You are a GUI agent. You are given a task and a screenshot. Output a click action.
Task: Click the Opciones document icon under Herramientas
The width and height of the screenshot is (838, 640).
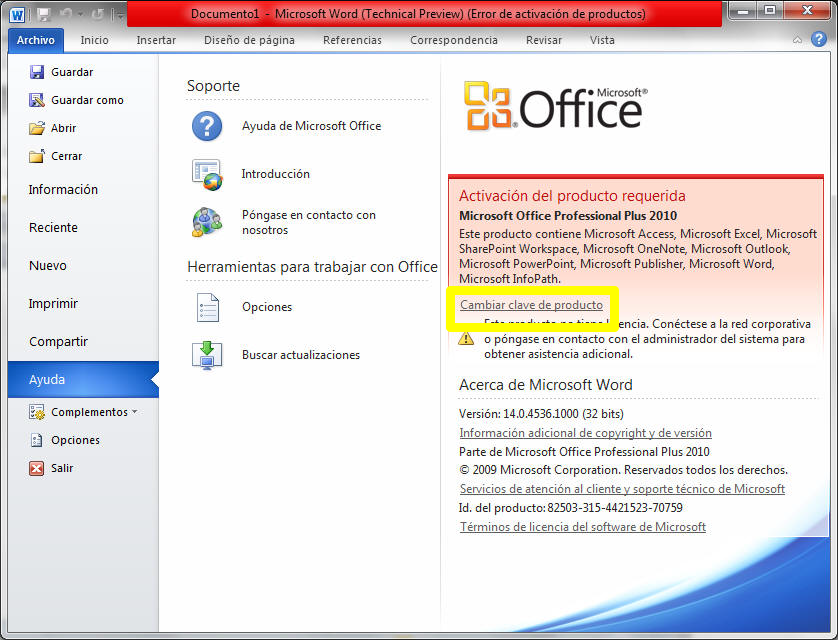207,307
